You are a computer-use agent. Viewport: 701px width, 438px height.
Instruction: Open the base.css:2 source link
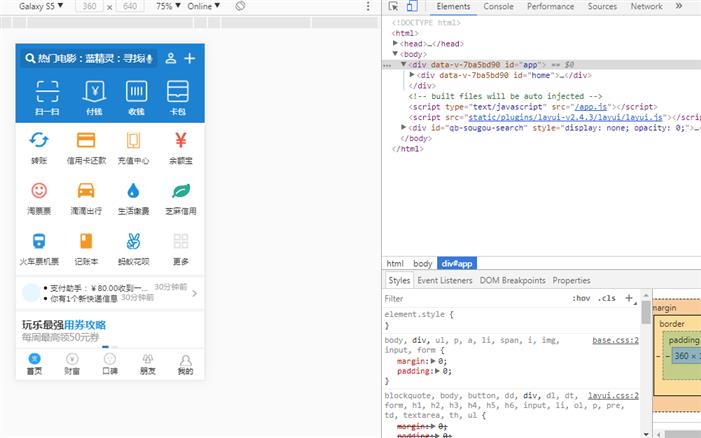(615, 341)
